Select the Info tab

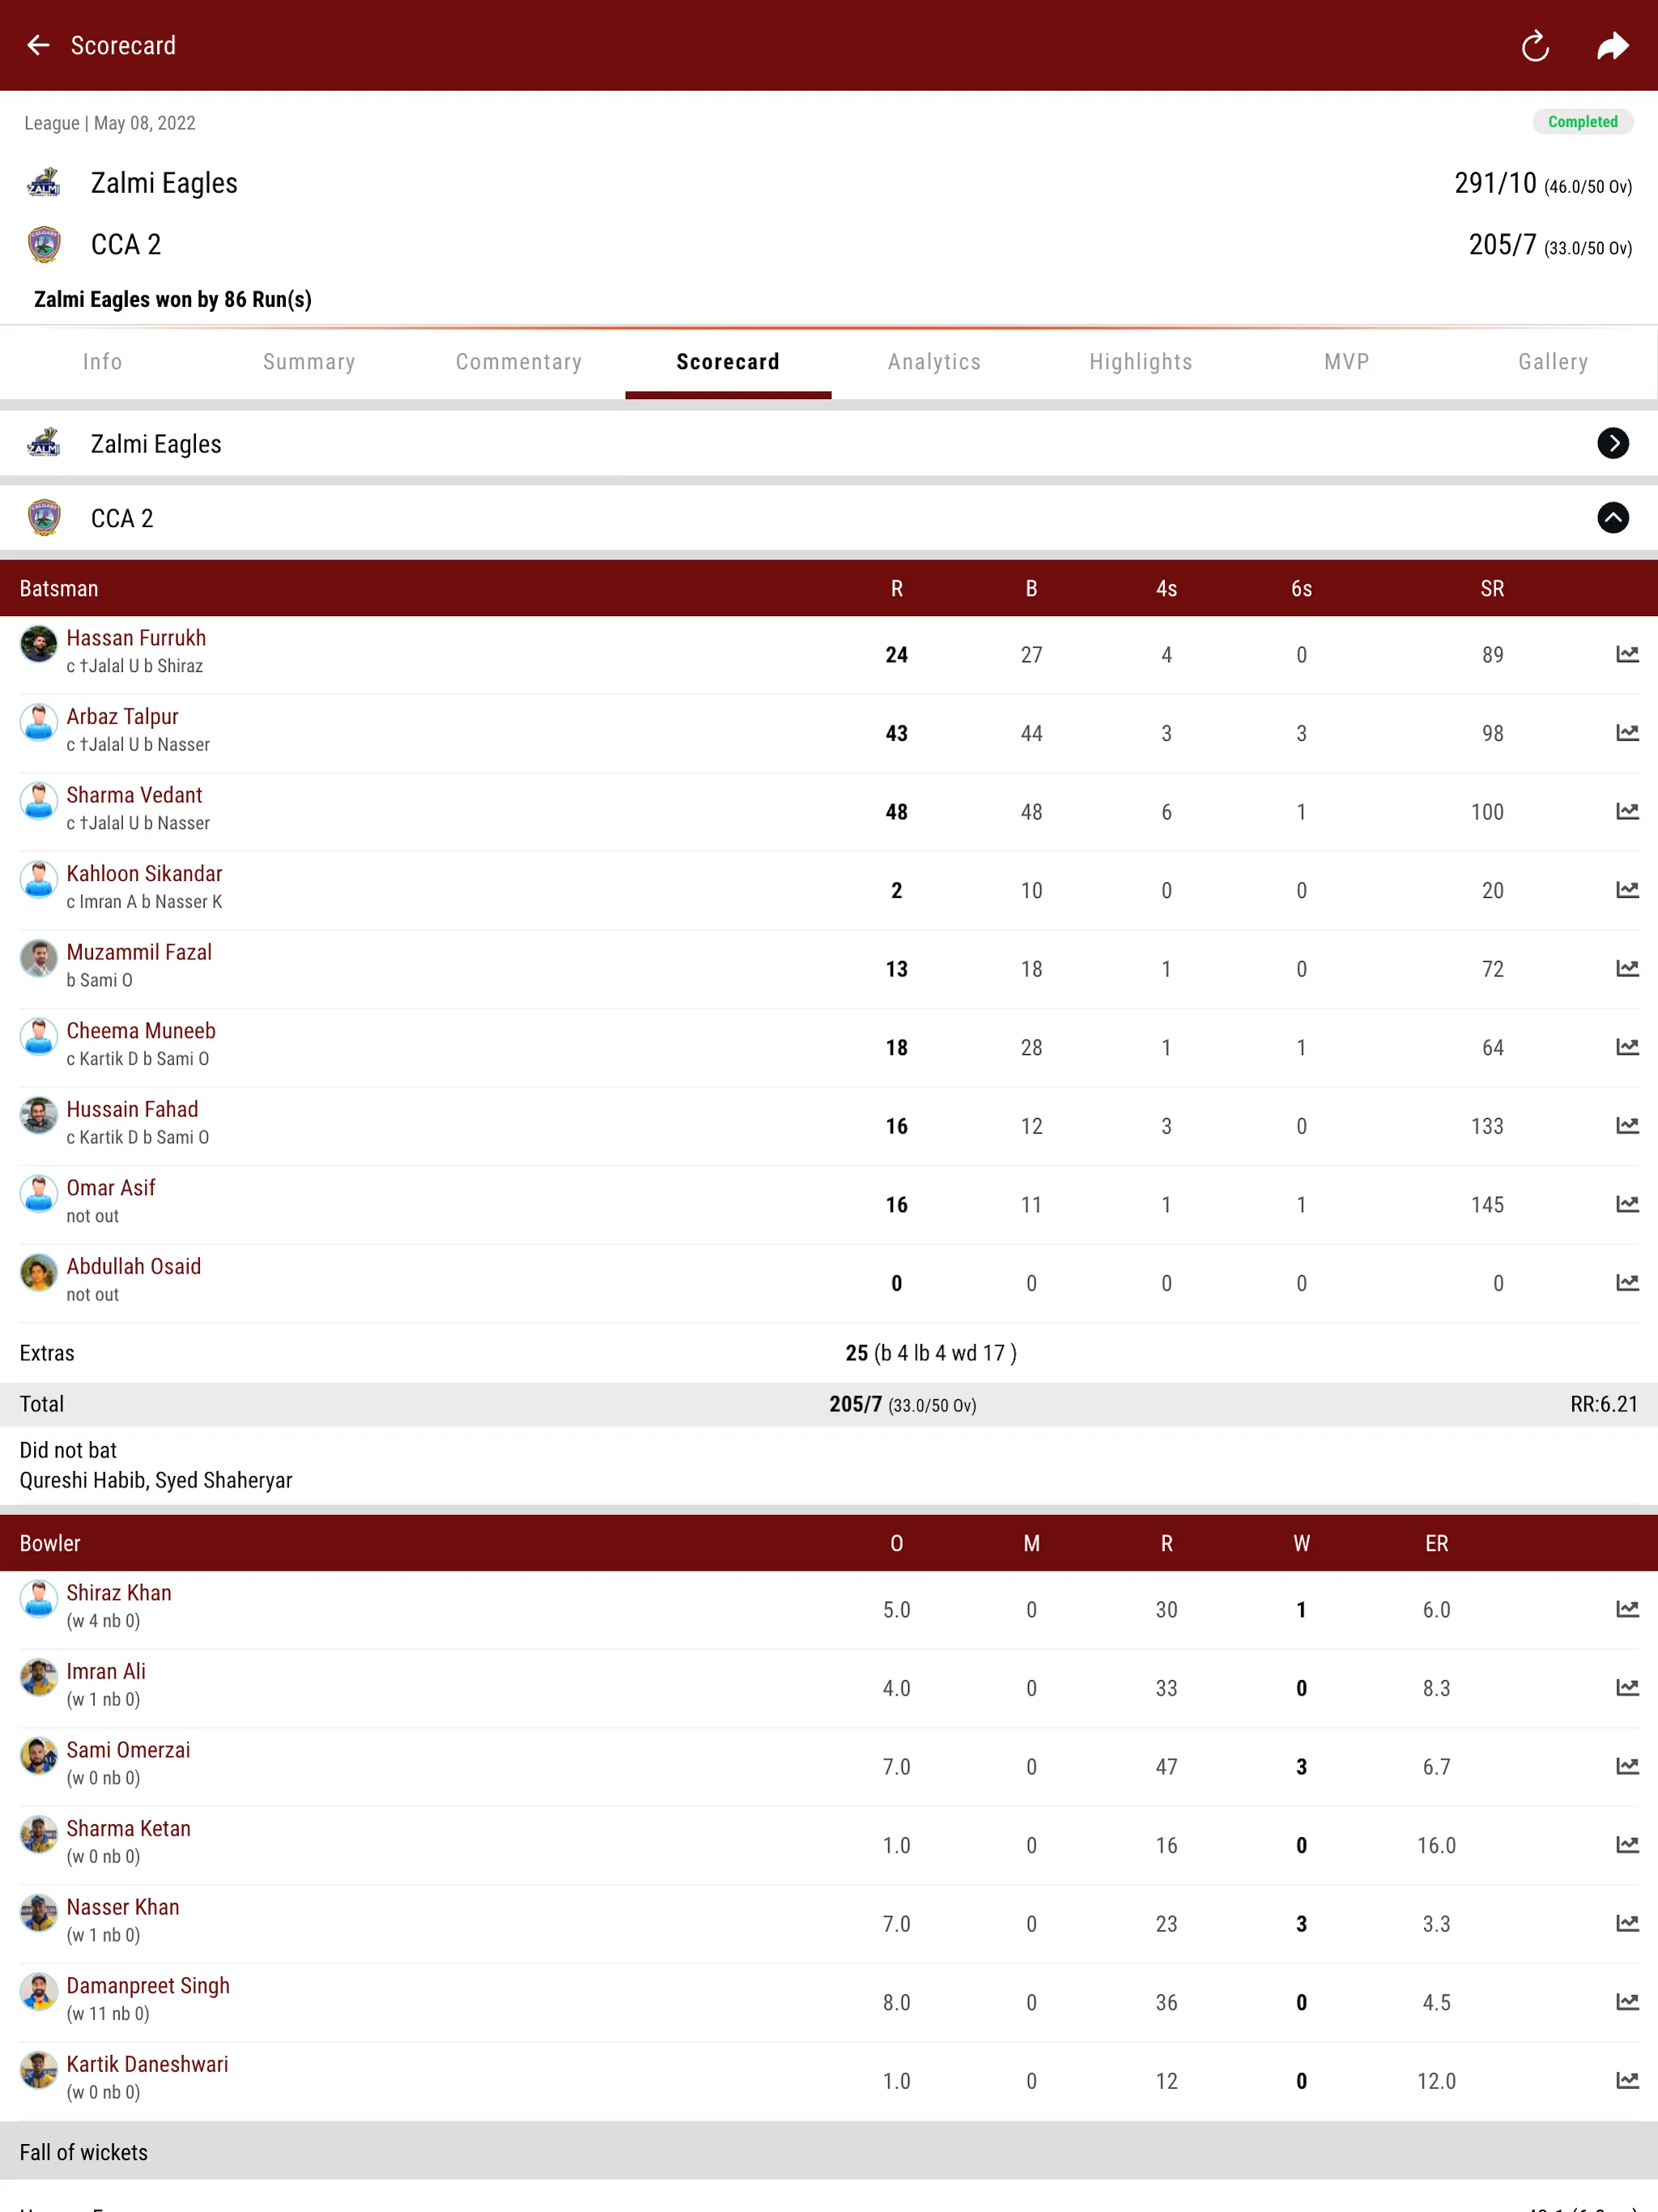click(x=103, y=360)
